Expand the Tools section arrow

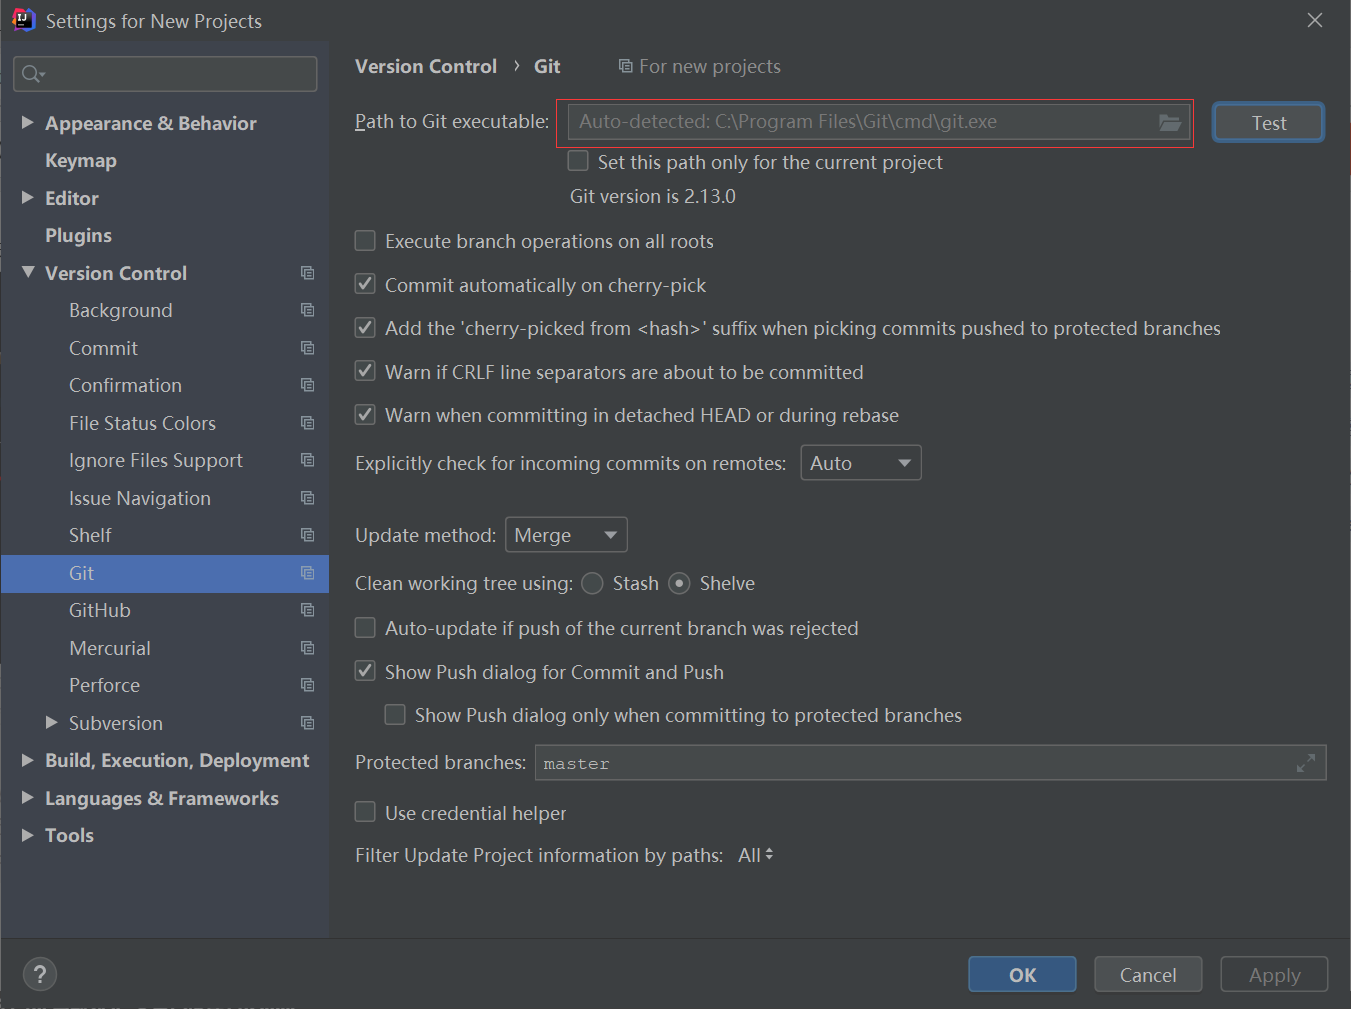pyautogui.click(x=28, y=835)
